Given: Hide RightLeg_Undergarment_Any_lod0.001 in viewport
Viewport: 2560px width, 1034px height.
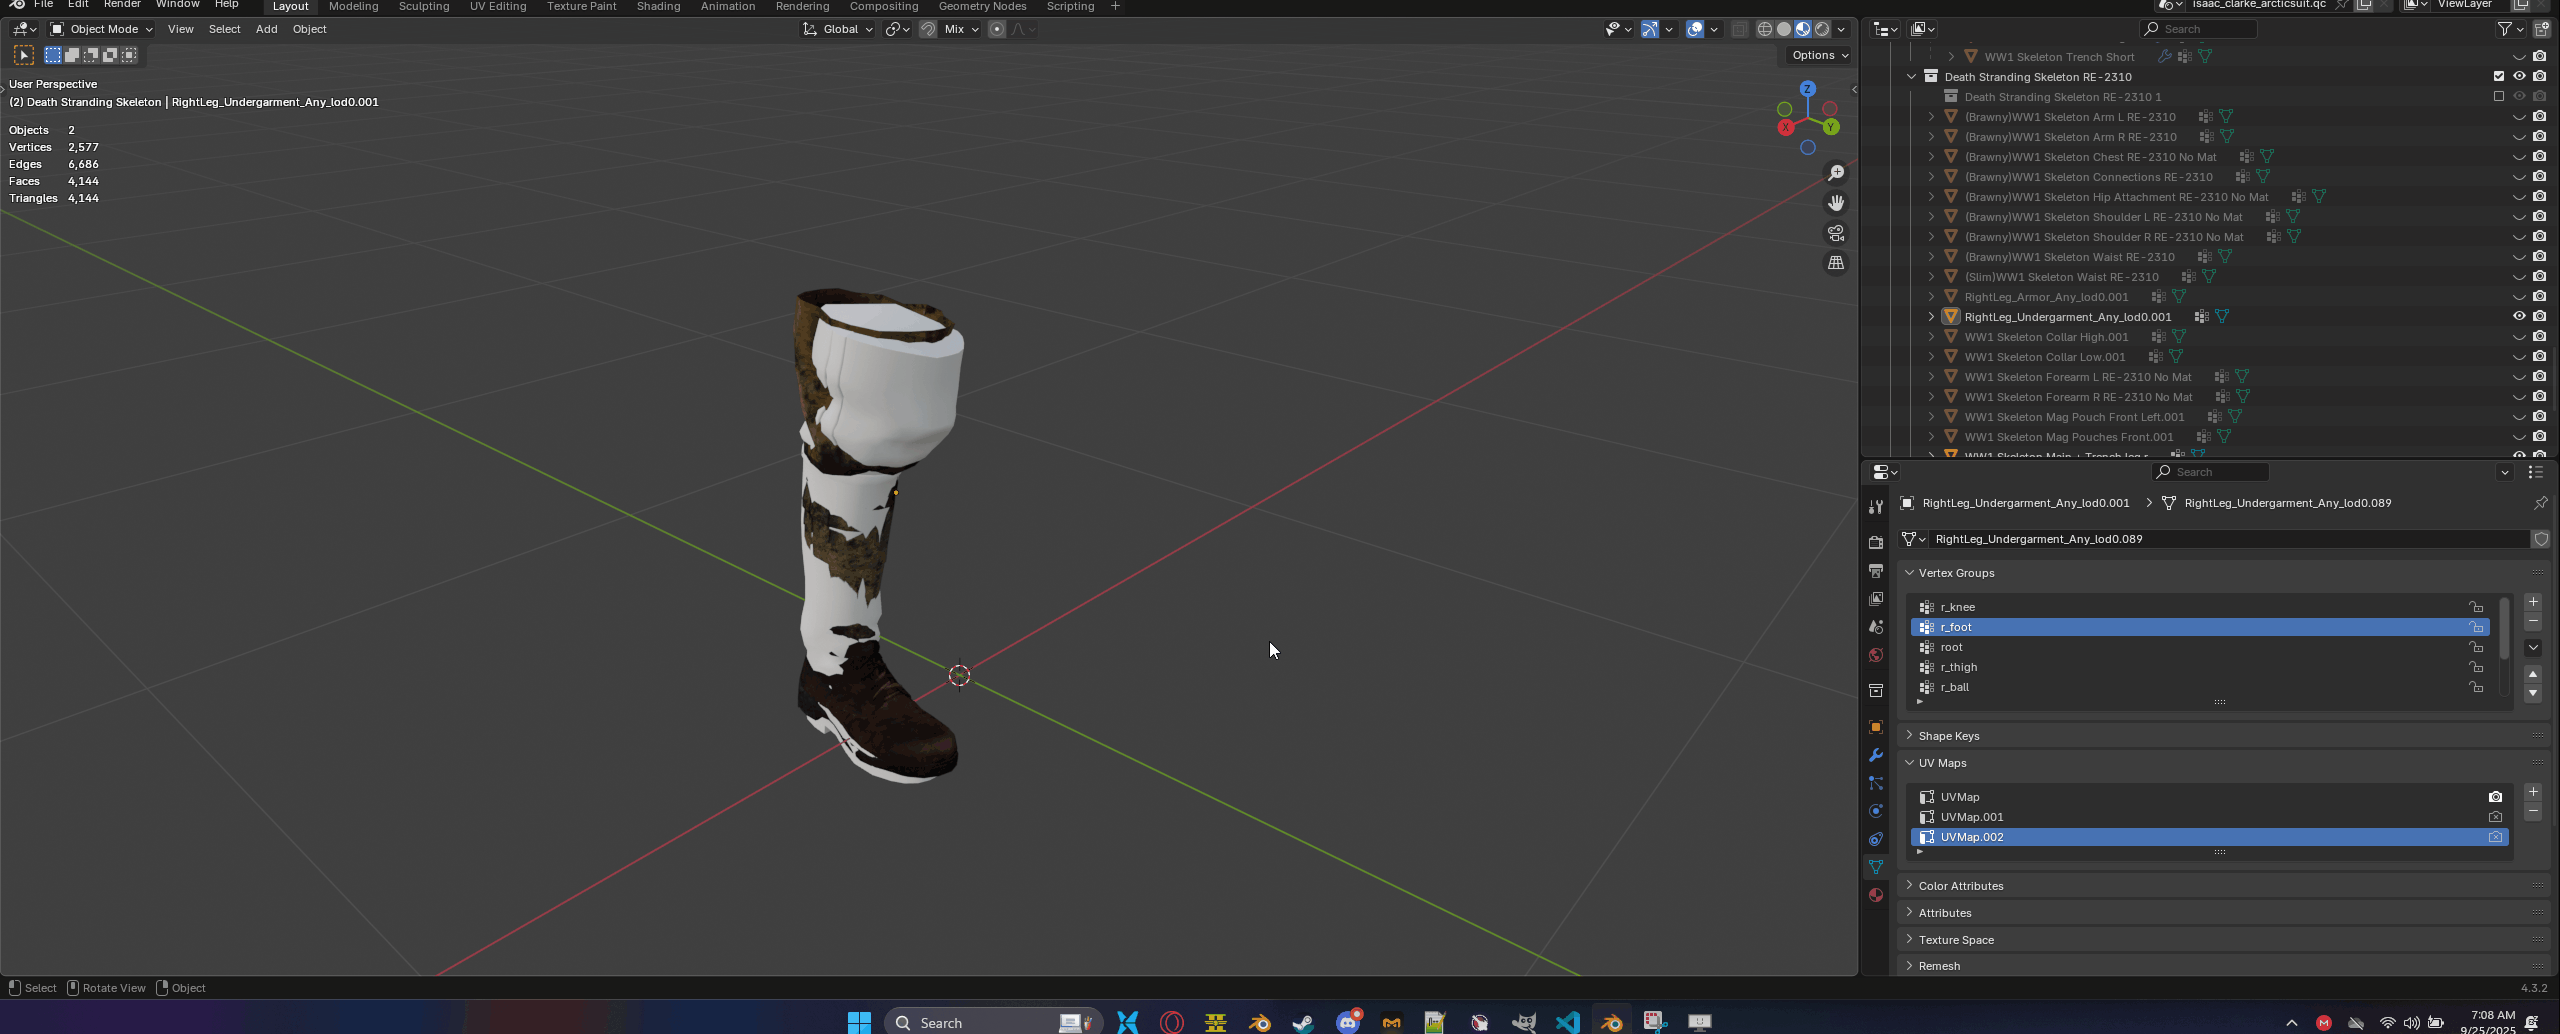Looking at the screenshot, I should pyautogui.click(x=2519, y=317).
